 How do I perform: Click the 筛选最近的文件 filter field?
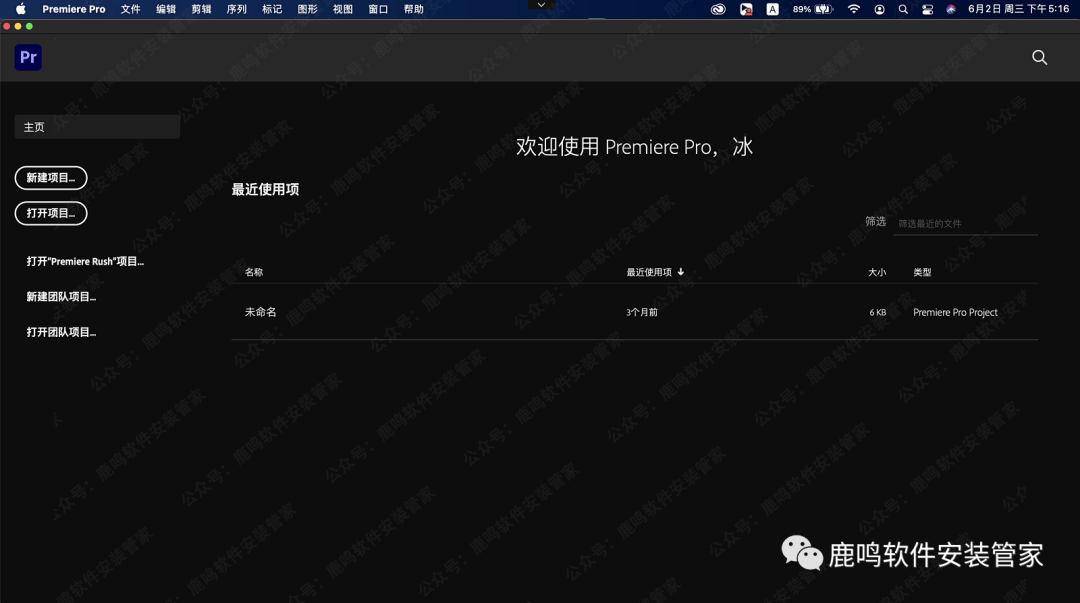coord(963,222)
